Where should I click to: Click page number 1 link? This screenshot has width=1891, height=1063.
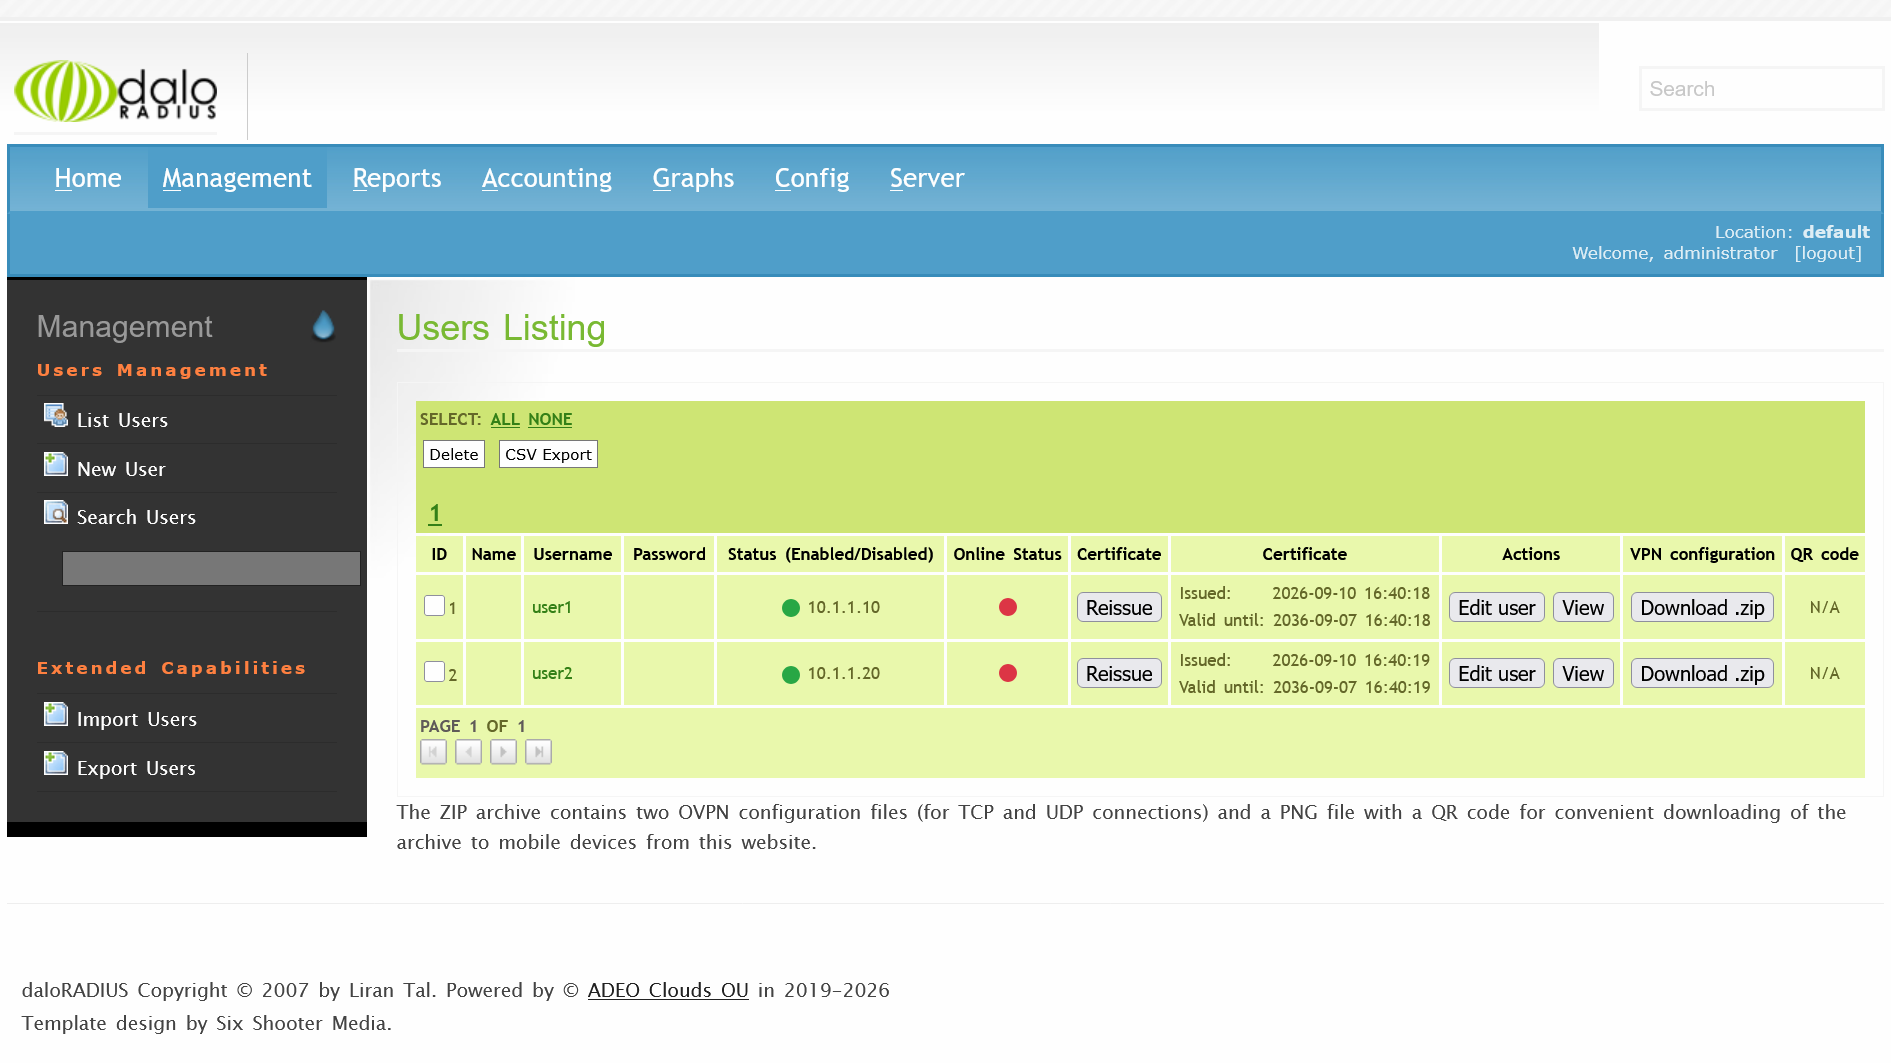(x=435, y=513)
